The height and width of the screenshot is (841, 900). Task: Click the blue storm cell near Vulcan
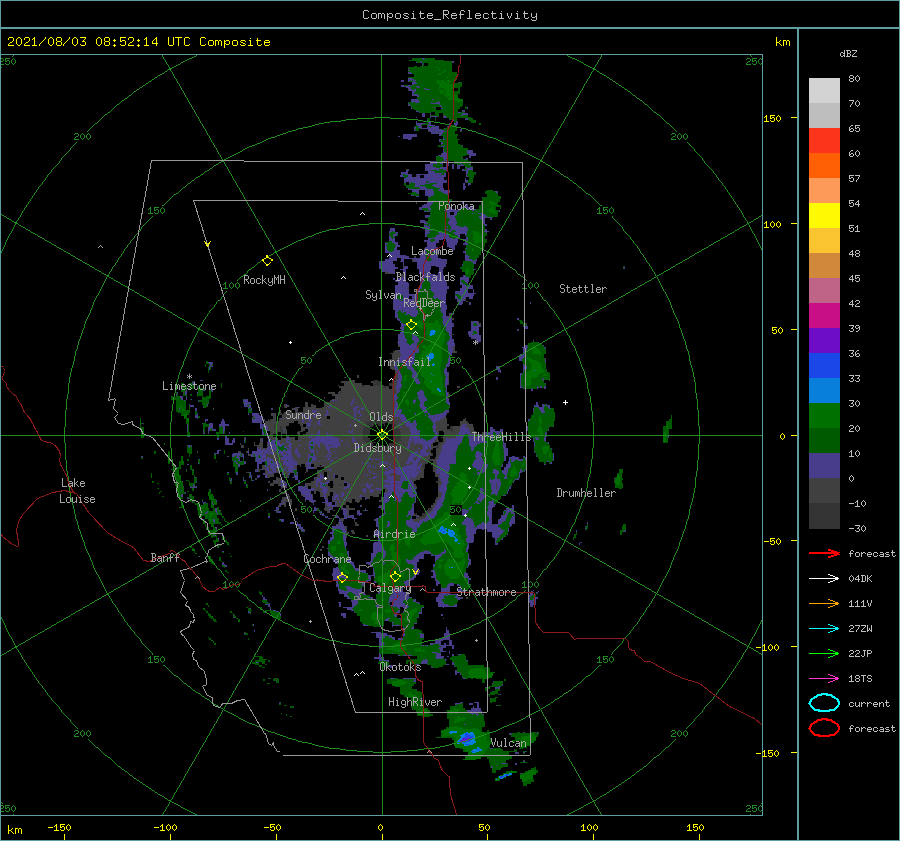click(467, 739)
